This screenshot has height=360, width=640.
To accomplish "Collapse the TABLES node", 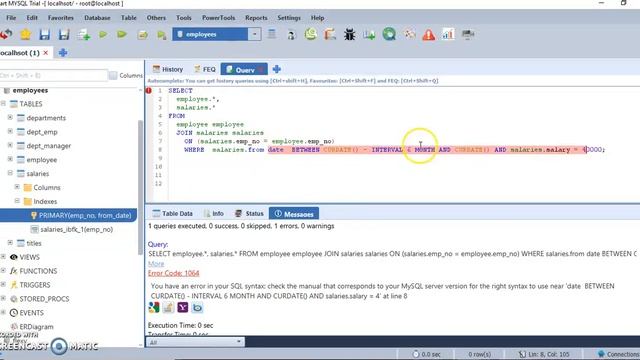I will [x=3, y=104].
